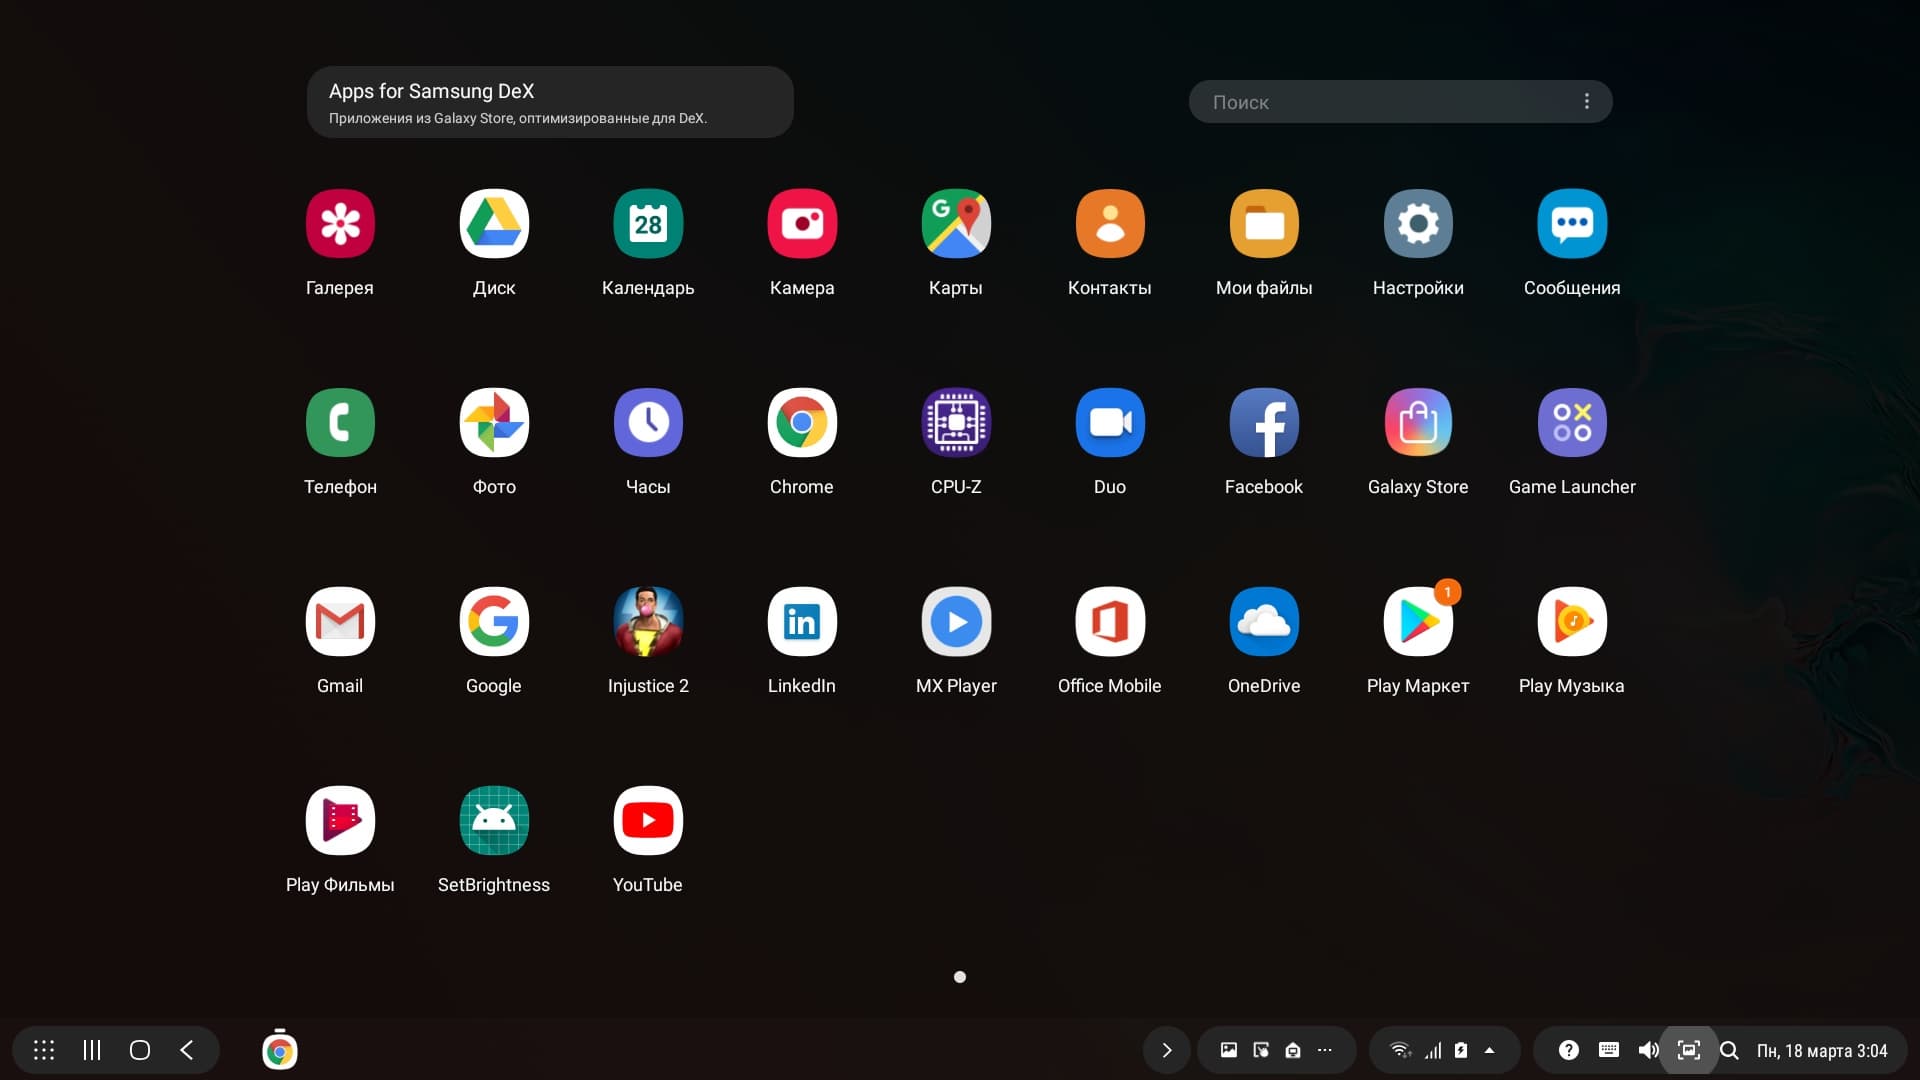
Task: Open the Галерея gallery app
Action: coord(340,224)
